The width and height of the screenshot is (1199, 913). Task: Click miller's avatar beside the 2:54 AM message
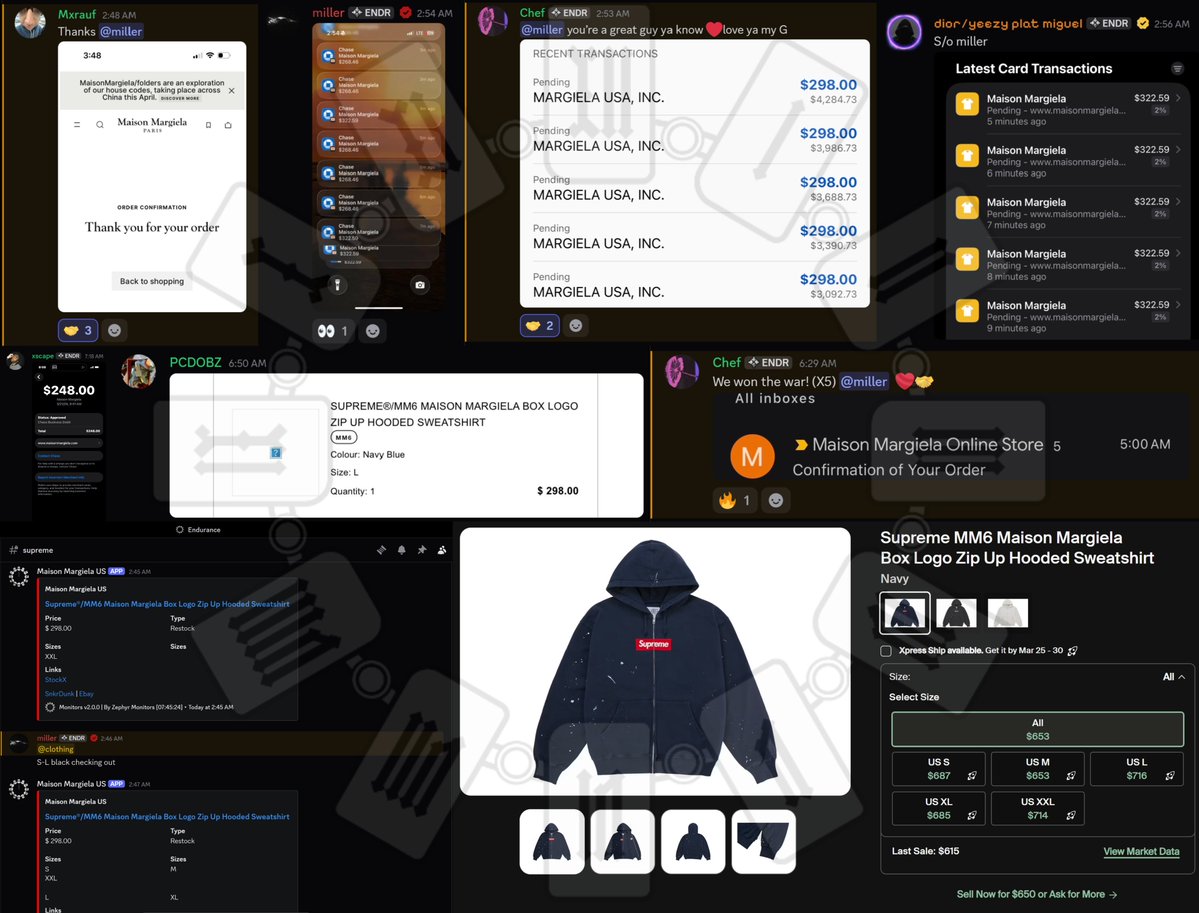point(282,21)
